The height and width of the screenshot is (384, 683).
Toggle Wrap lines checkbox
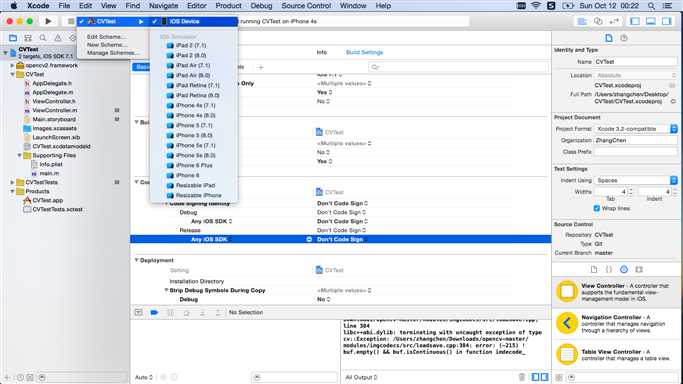tap(597, 208)
